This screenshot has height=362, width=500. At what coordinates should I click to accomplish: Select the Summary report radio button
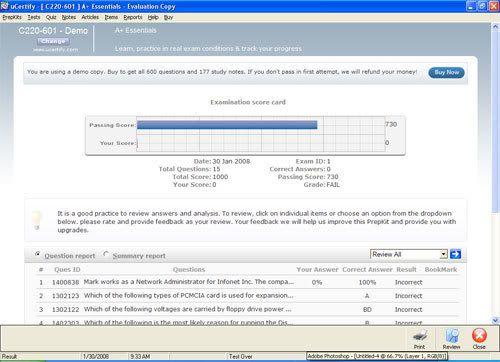tap(106, 254)
